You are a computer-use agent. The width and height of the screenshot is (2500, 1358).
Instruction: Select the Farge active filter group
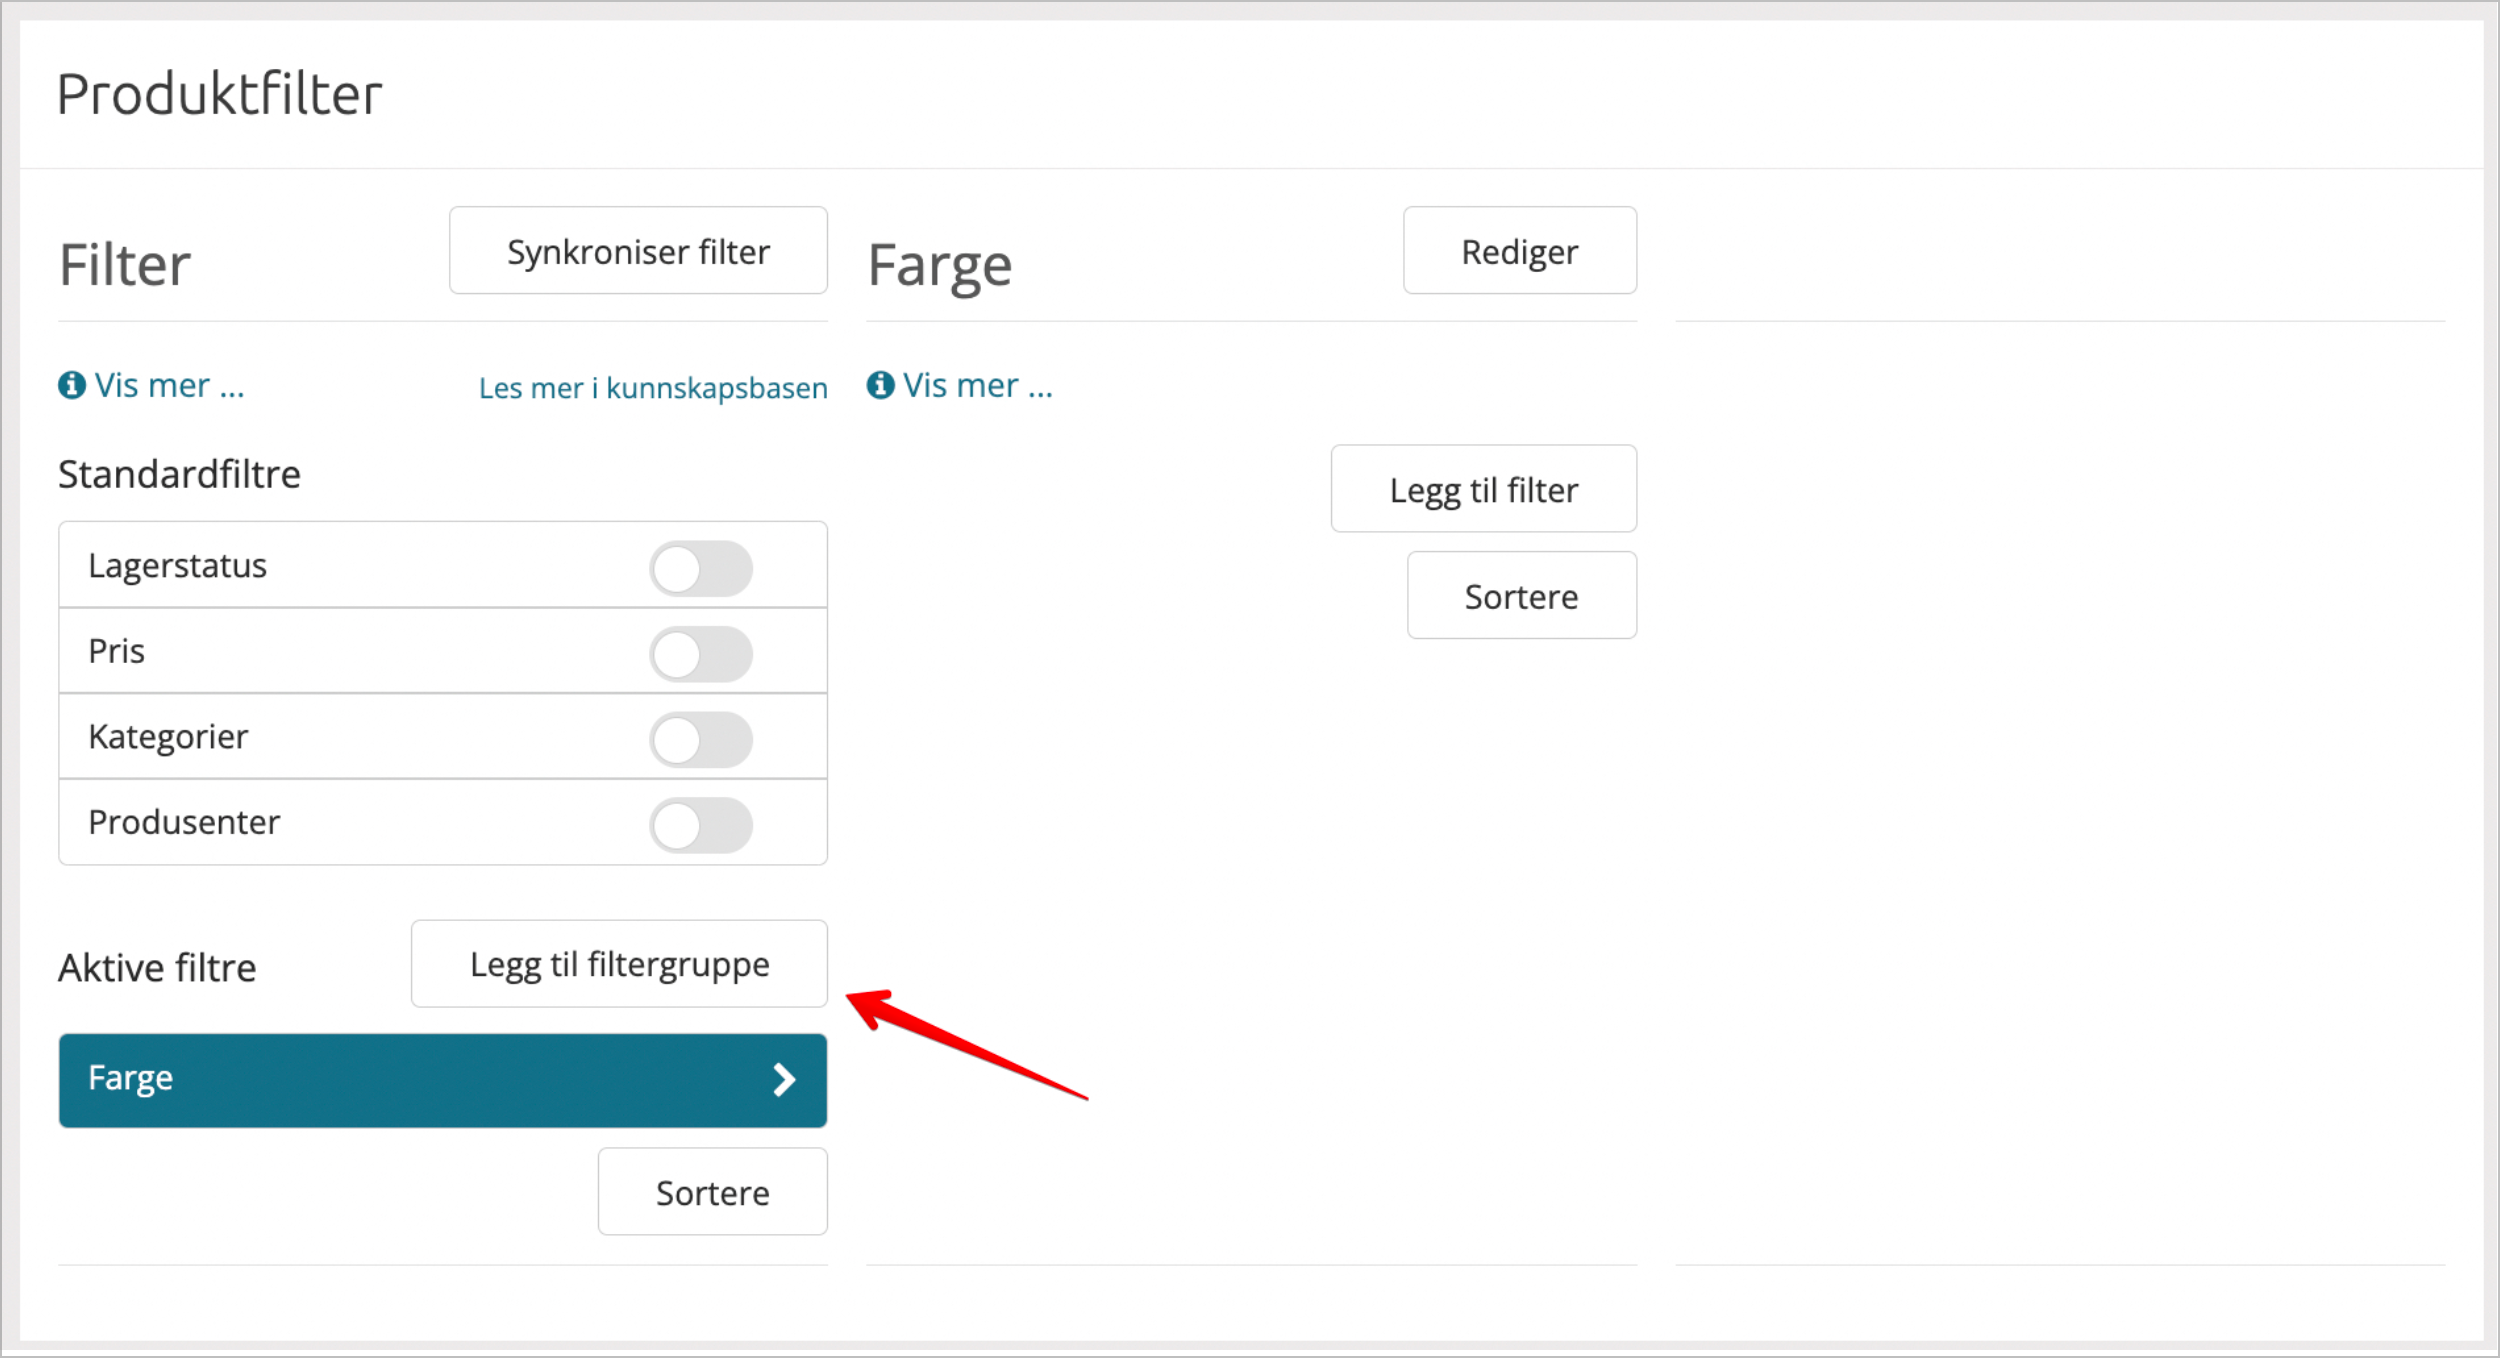click(x=443, y=1080)
